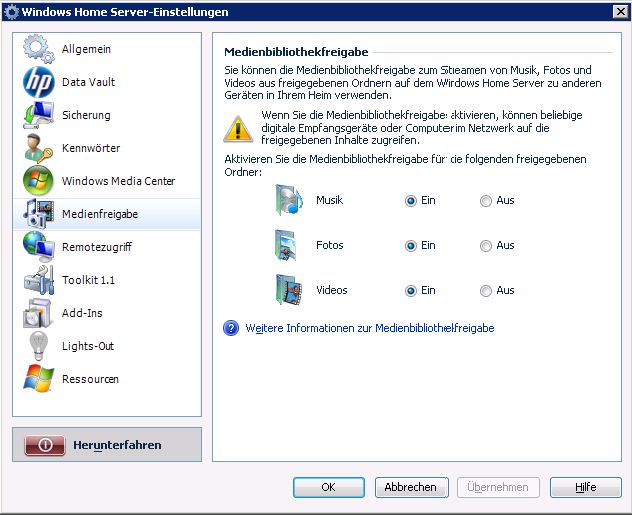The width and height of the screenshot is (632, 515).
Task: Open the Allgemein settings page
Action: coord(107,49)
